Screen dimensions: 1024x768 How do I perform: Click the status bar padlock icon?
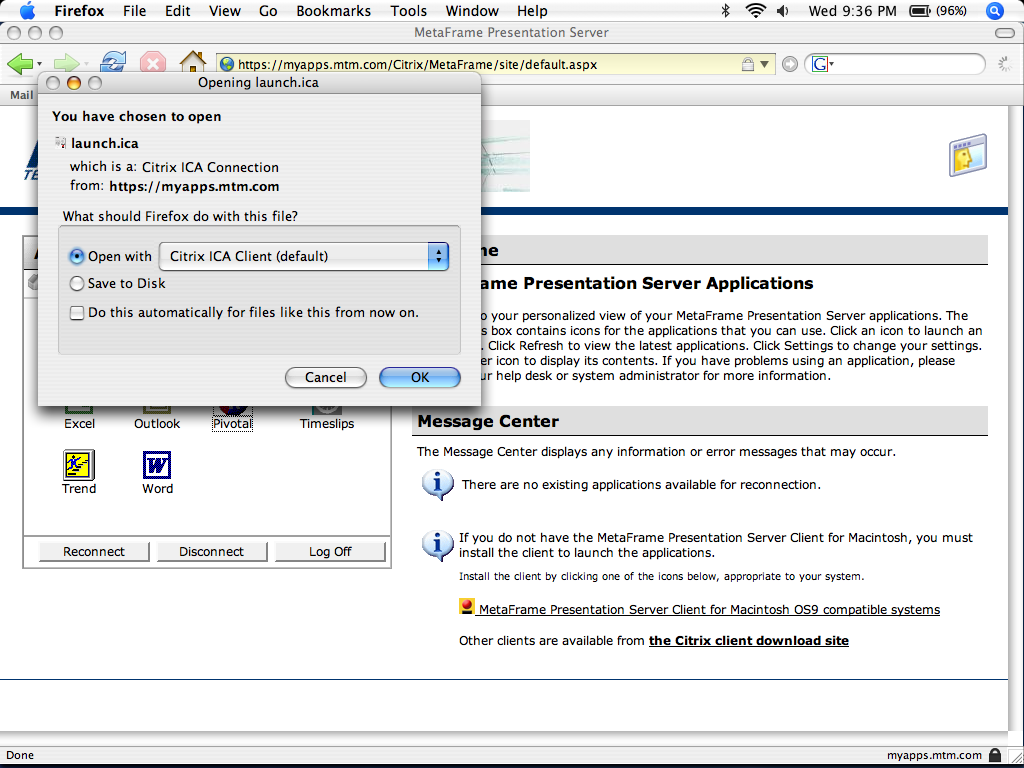pos(995,755)
